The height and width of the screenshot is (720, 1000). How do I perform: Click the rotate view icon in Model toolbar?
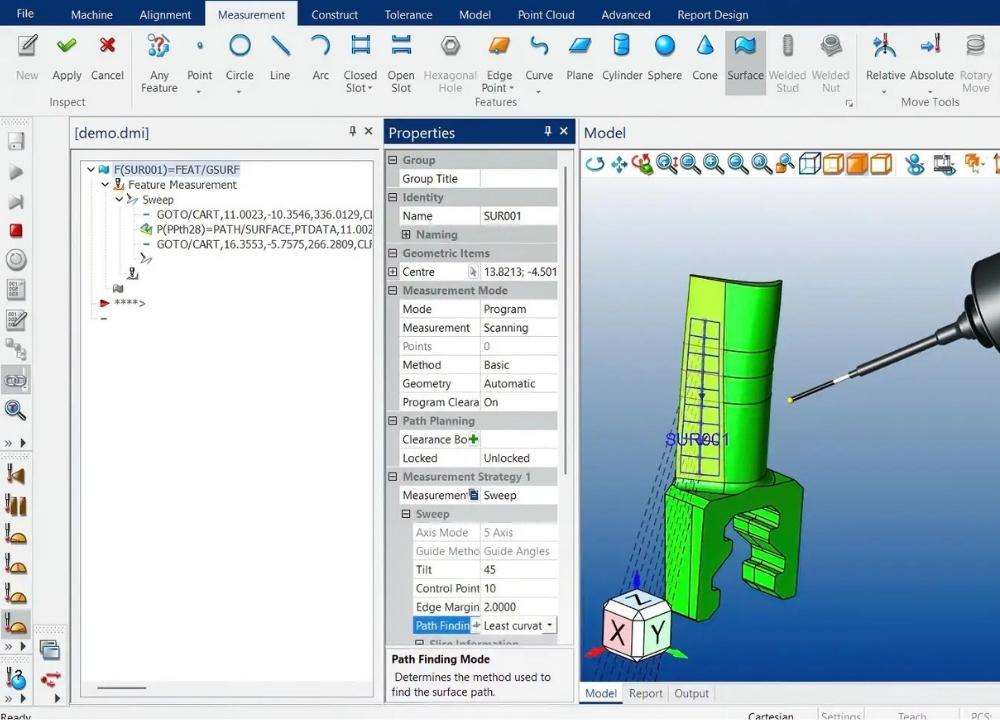tap(595, 165)
